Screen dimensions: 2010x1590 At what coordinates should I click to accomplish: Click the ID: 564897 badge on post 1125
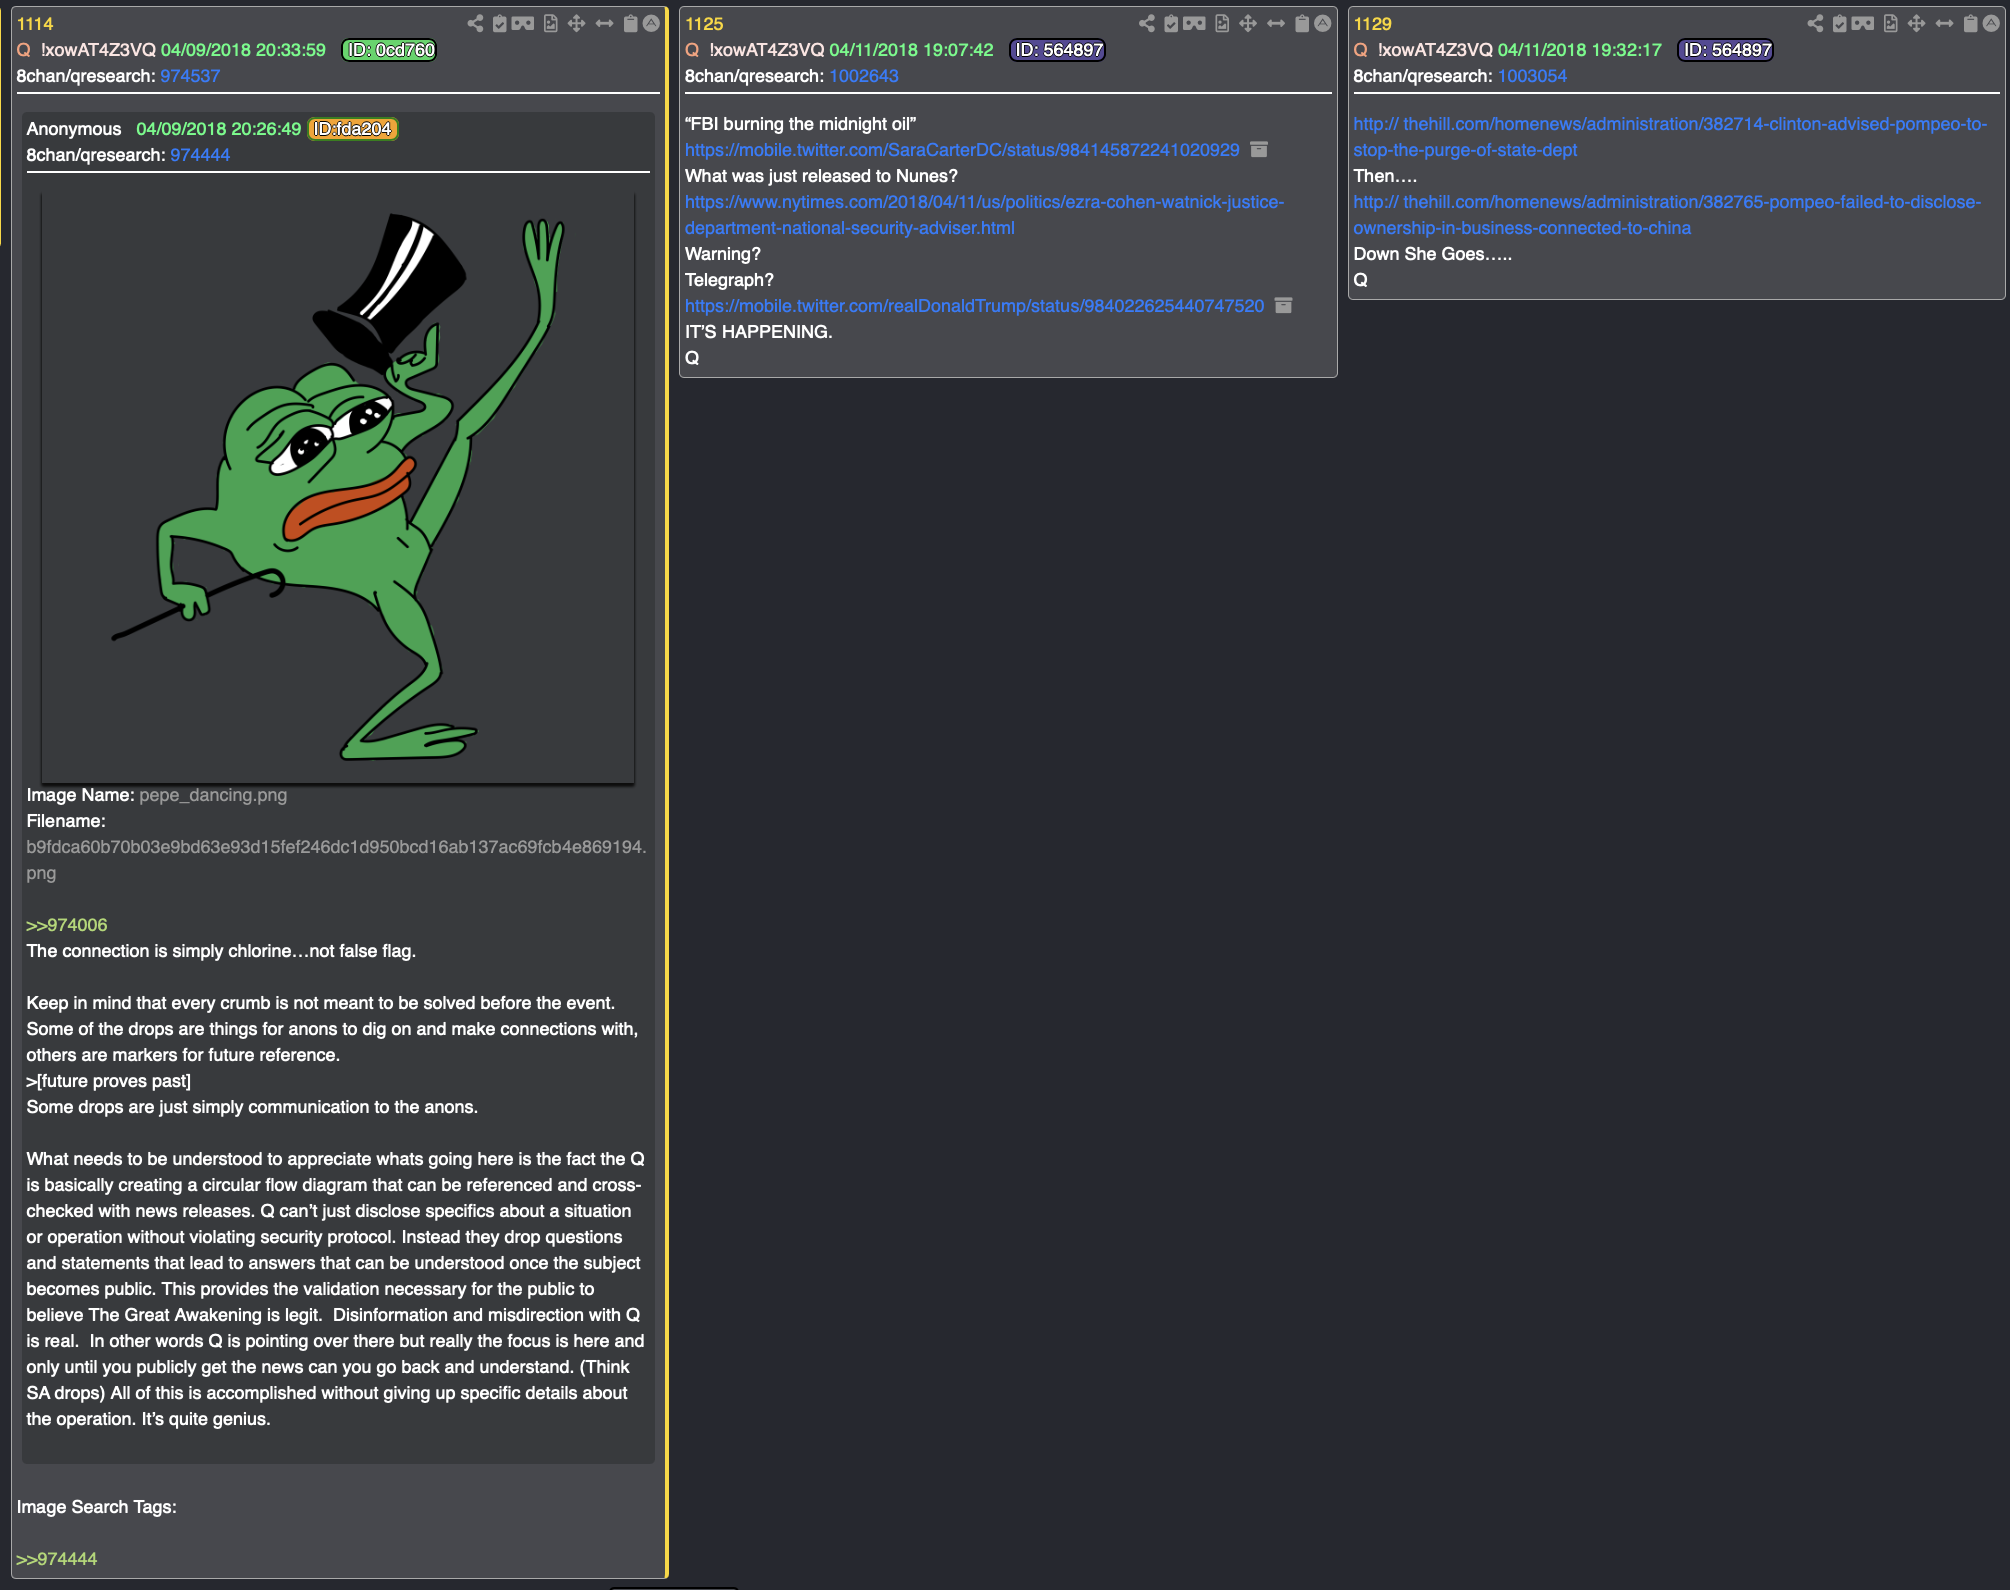click(1058, 50)
